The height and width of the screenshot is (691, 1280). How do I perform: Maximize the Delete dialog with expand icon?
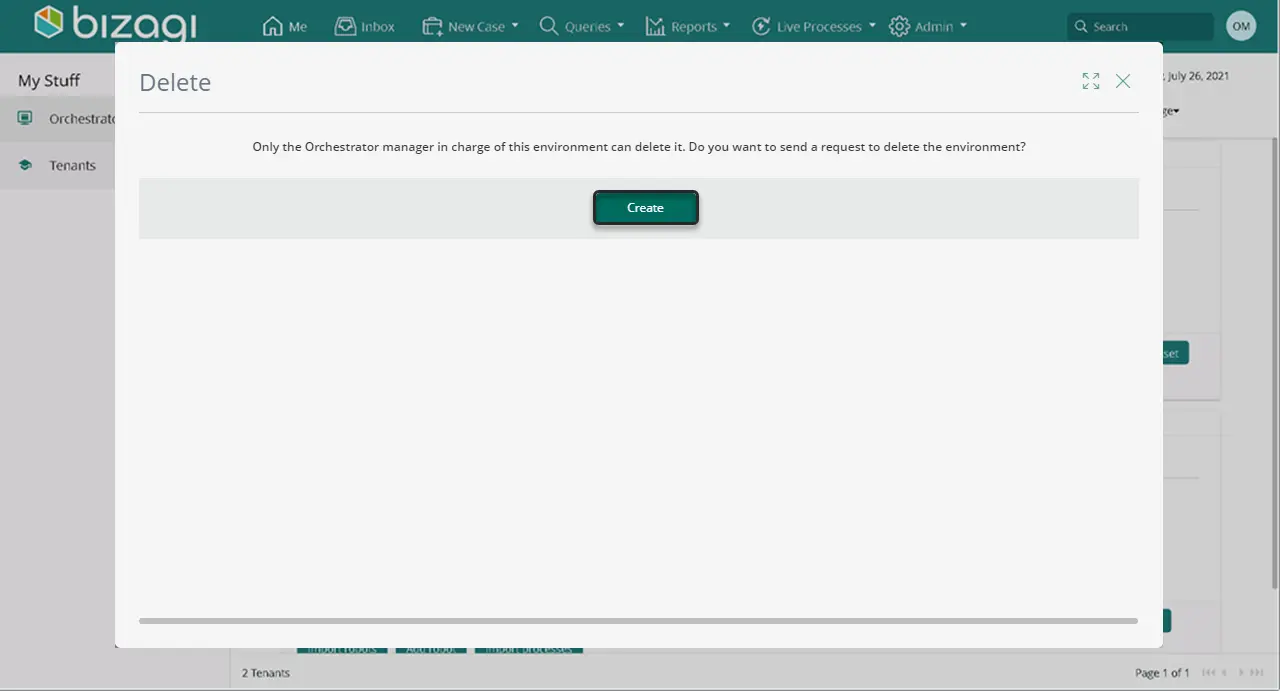pyautogui.click(x=1091, y=81)
